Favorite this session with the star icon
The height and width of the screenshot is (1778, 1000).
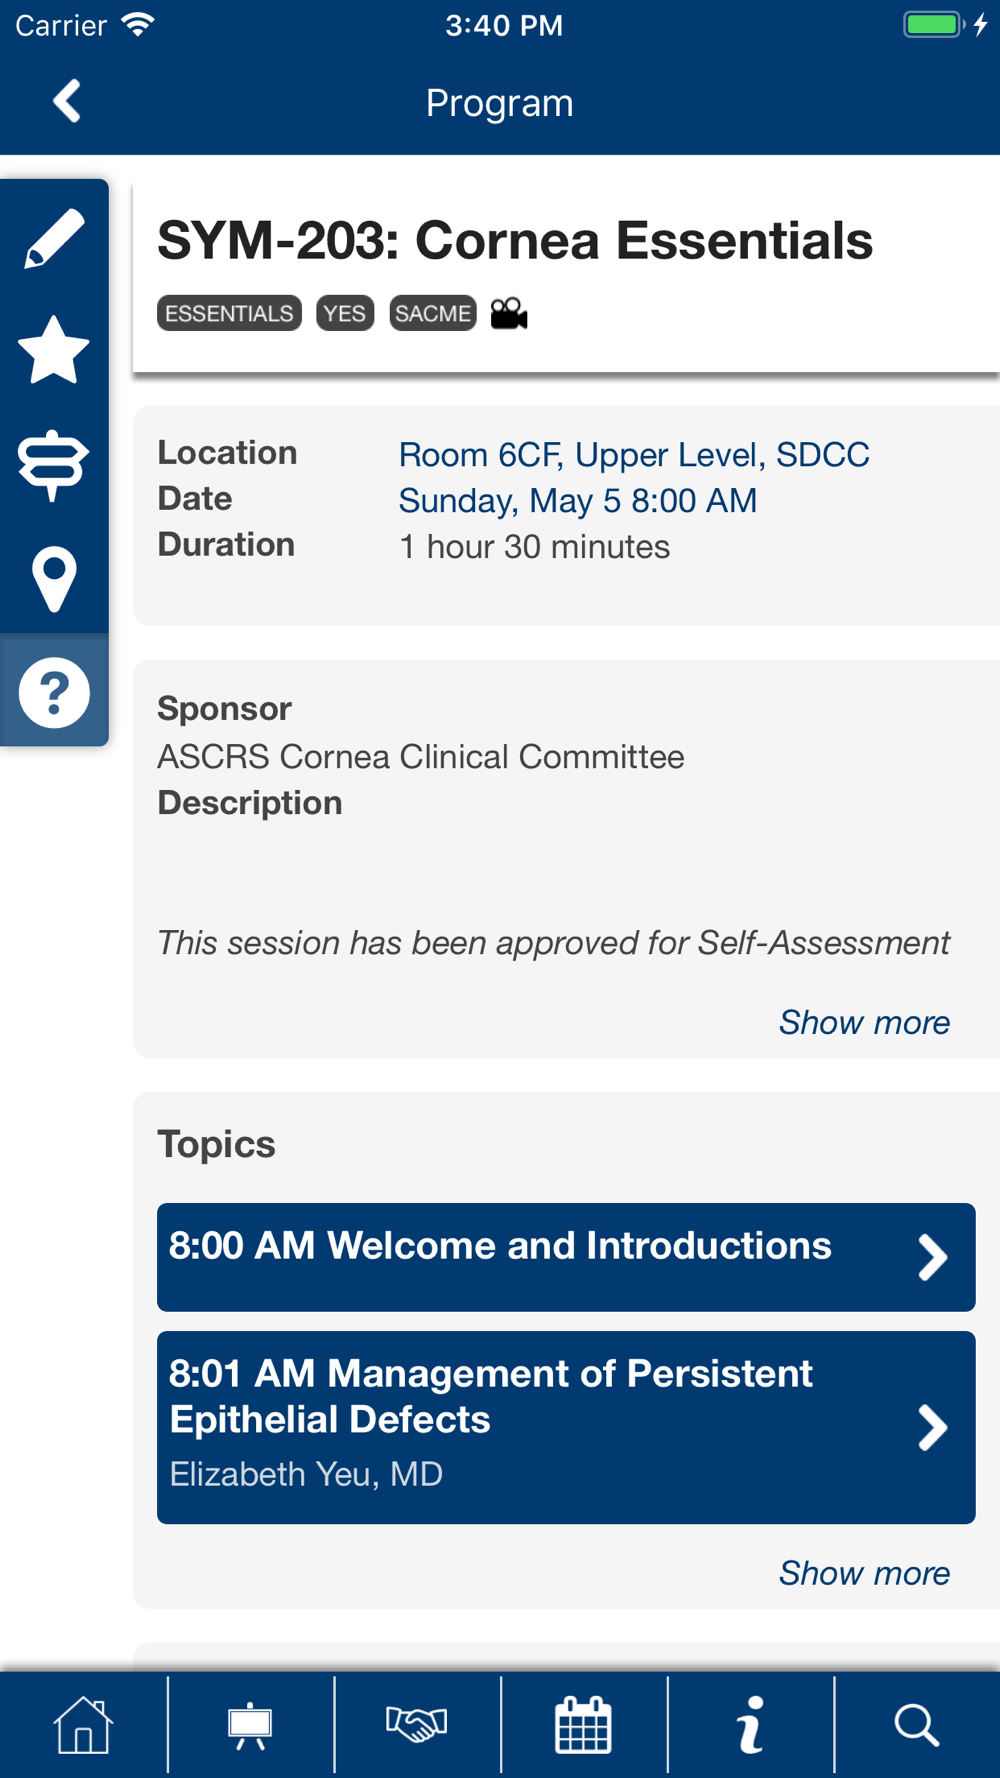point(54,350)
